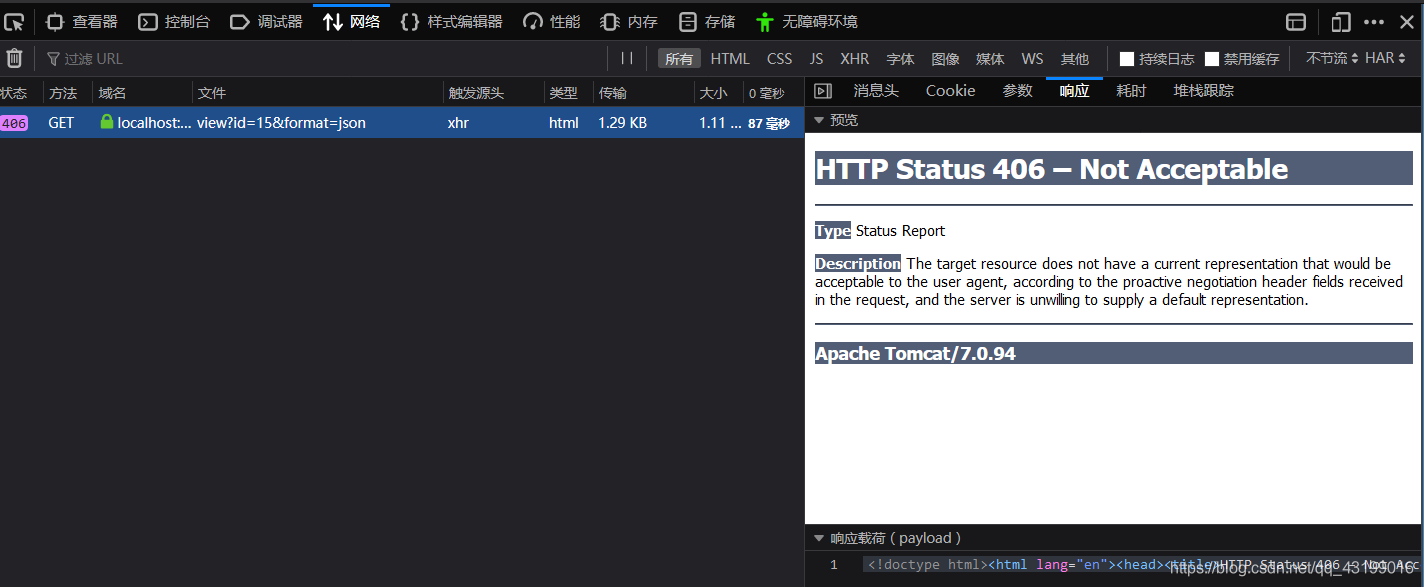Filter requests by WS
Image resolution: width=1424 pixels, height=587 pixels.
pyautogui.click(x=1032, y=59)
